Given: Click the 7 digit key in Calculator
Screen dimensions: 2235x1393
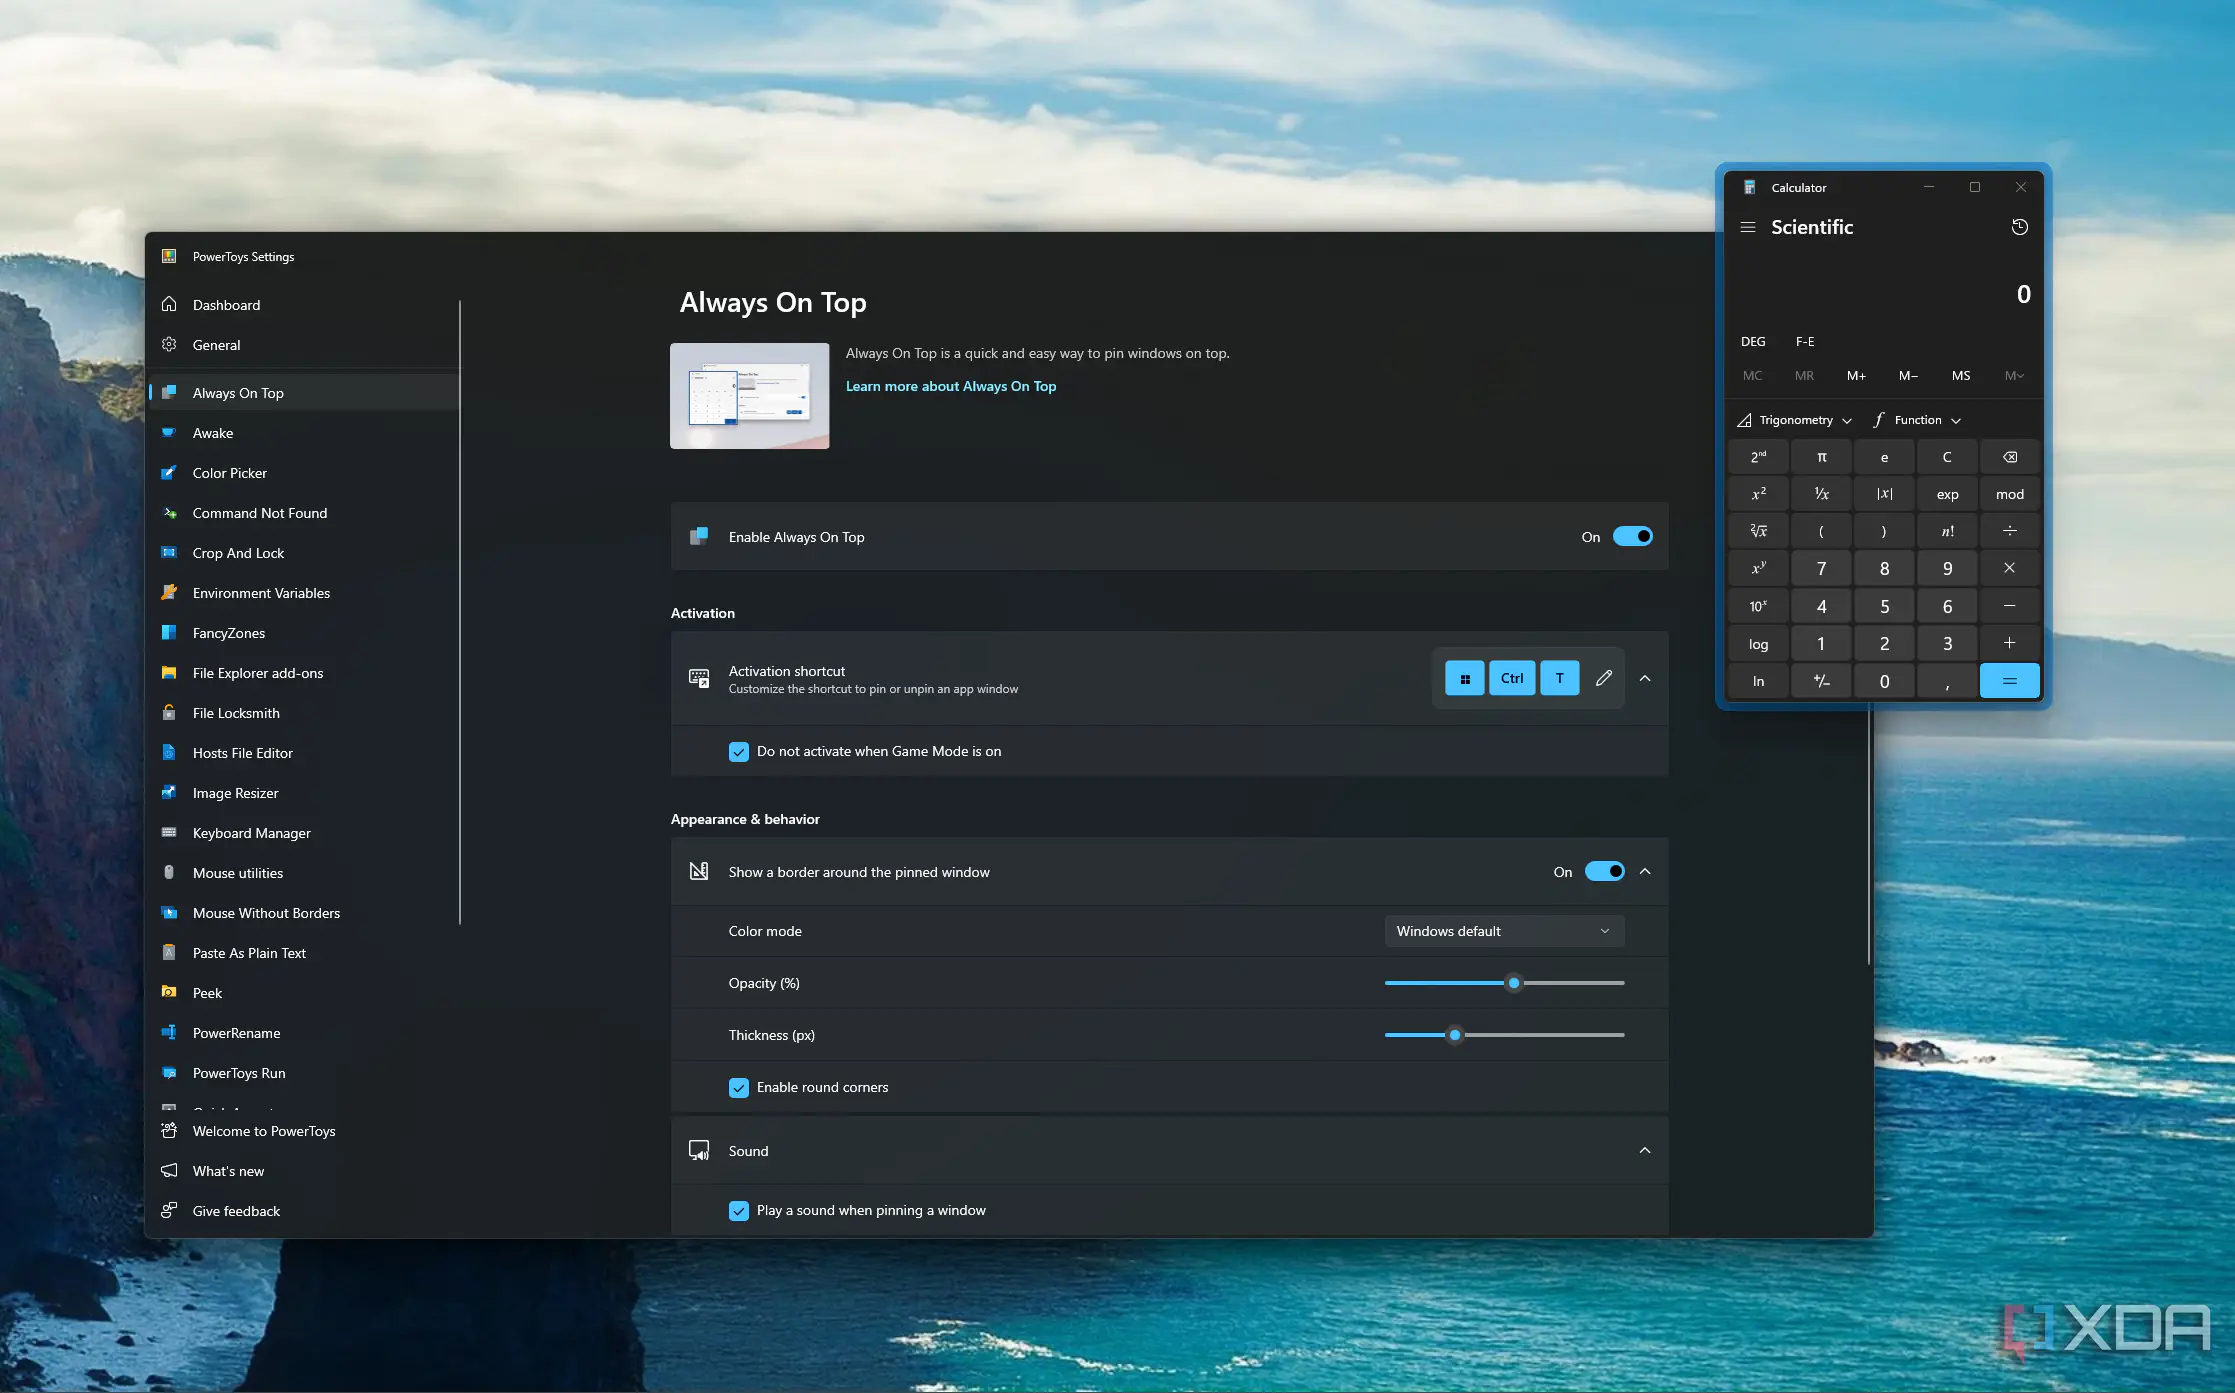Looking at the screenshot, I should tap(1821, 568).
